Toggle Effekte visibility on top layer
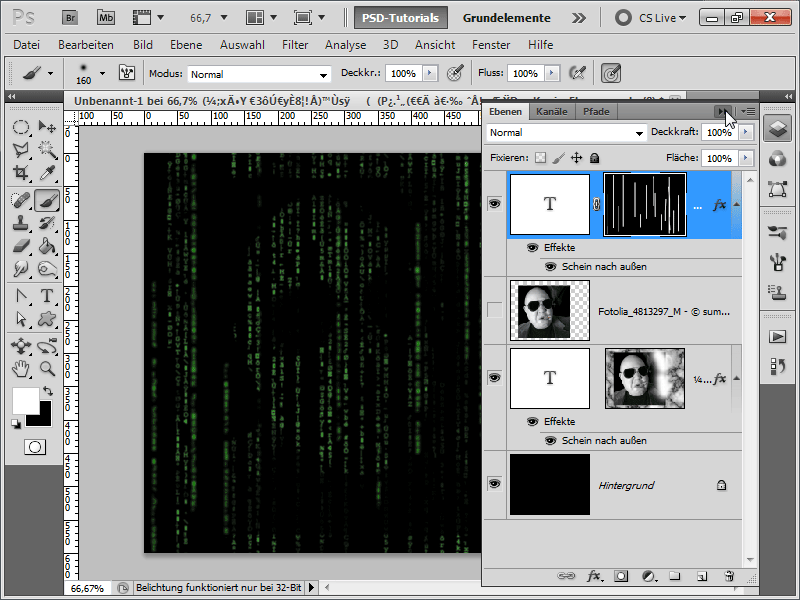This screenshot has height=600, width=800. pyautogui.click(x=533, y=247)
